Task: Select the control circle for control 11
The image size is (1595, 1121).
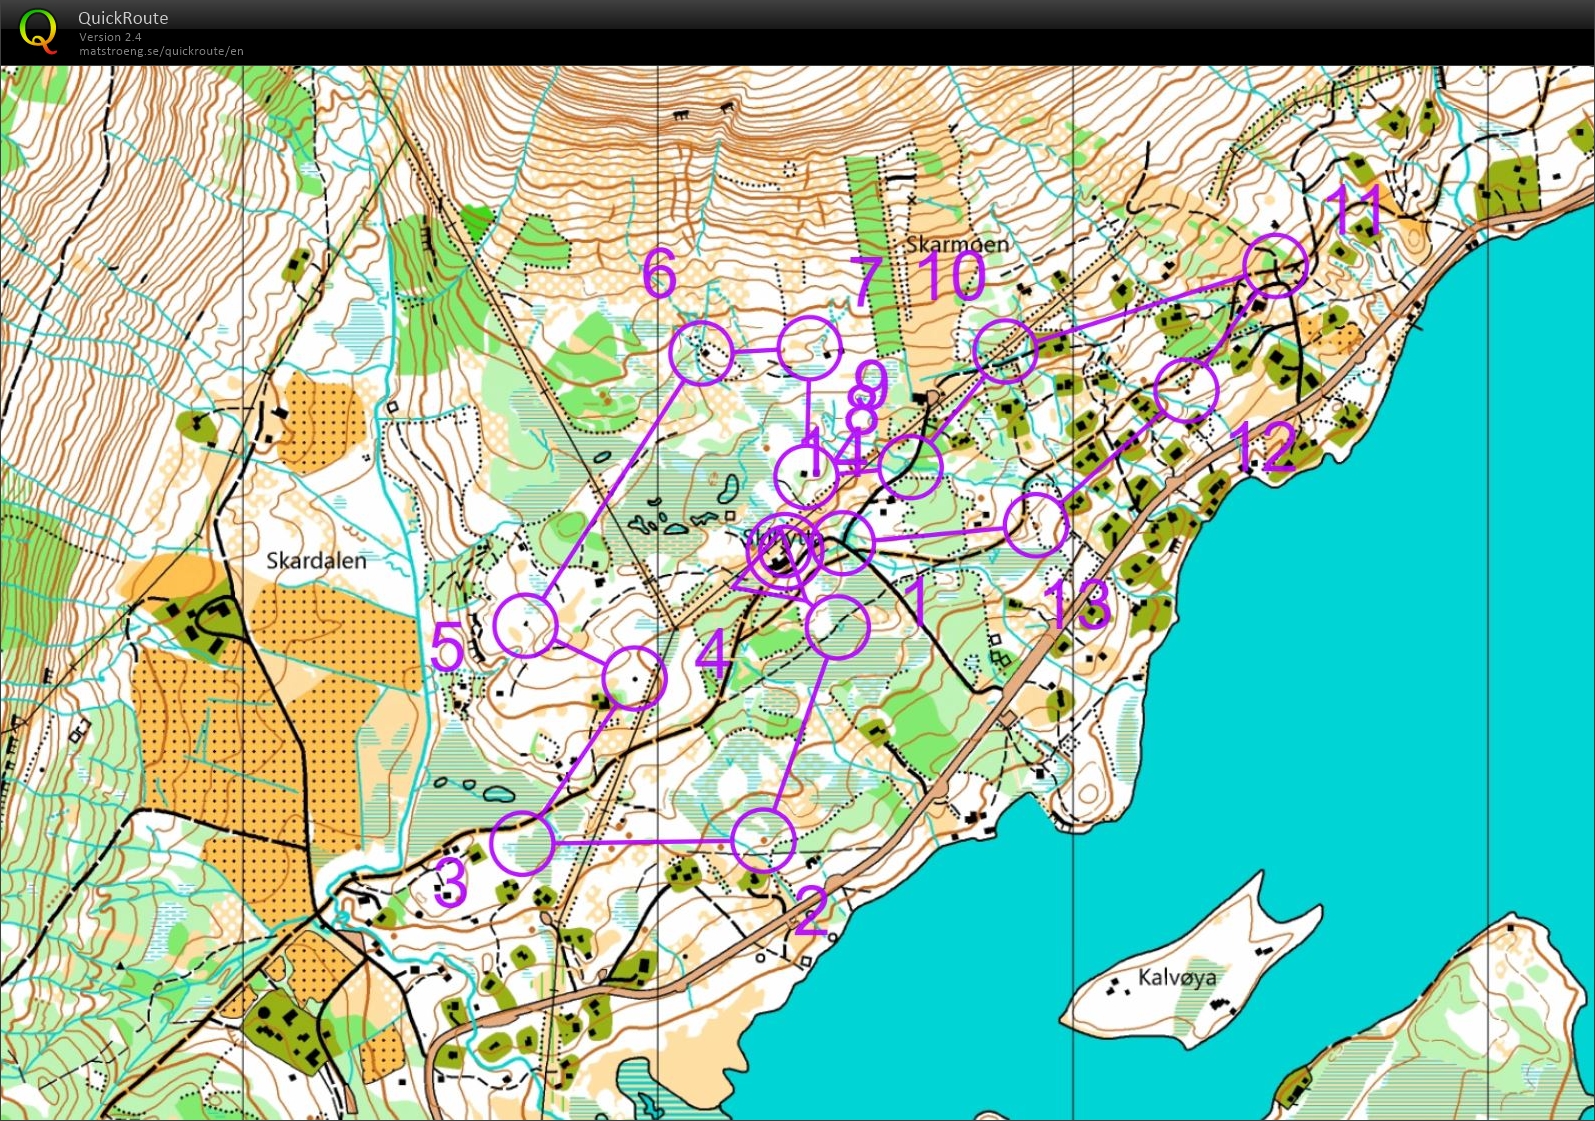Action: pos(1275,265)
